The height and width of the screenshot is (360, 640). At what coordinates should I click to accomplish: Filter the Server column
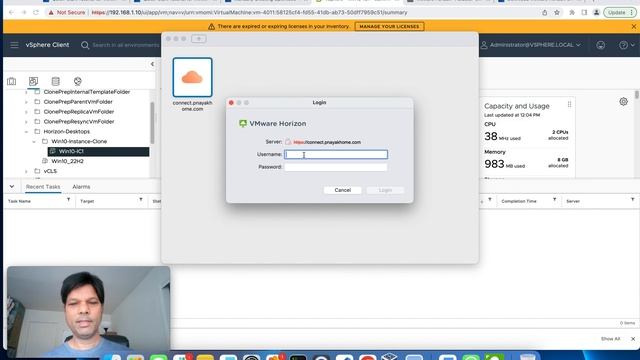pyautogui.click(x=632, y=200)
